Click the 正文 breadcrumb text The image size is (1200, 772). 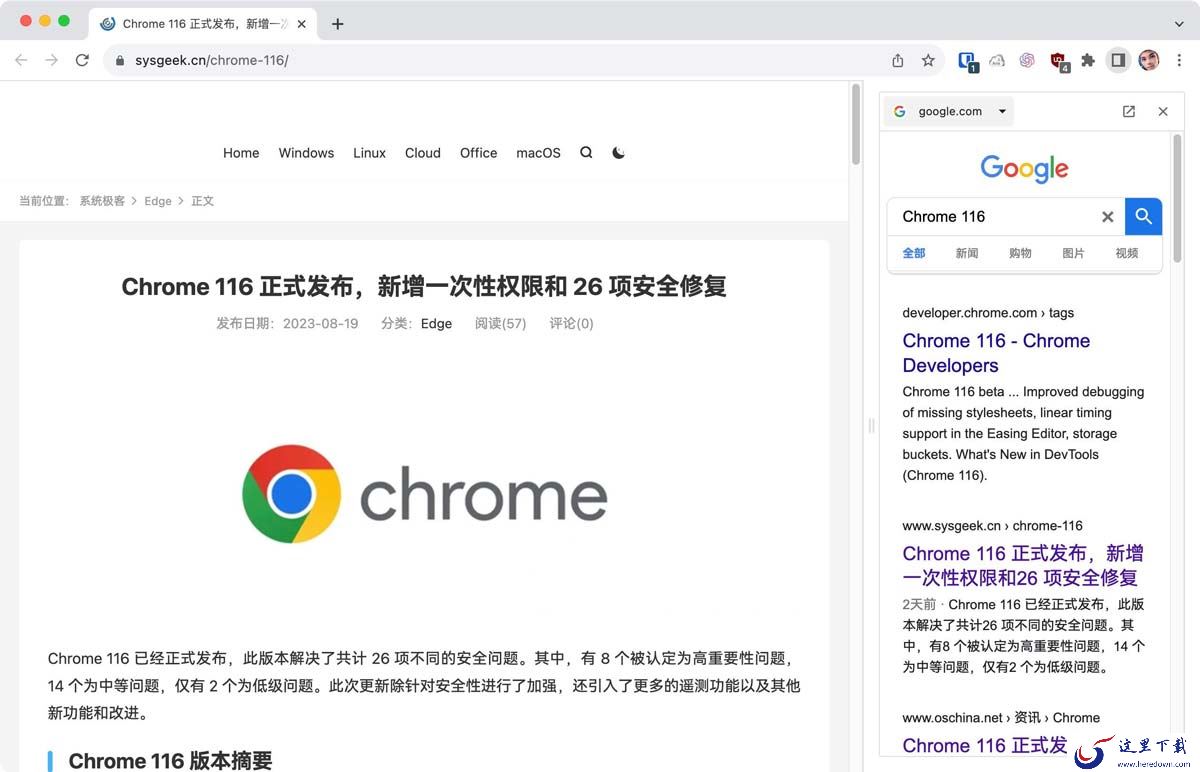pos(202,201)
